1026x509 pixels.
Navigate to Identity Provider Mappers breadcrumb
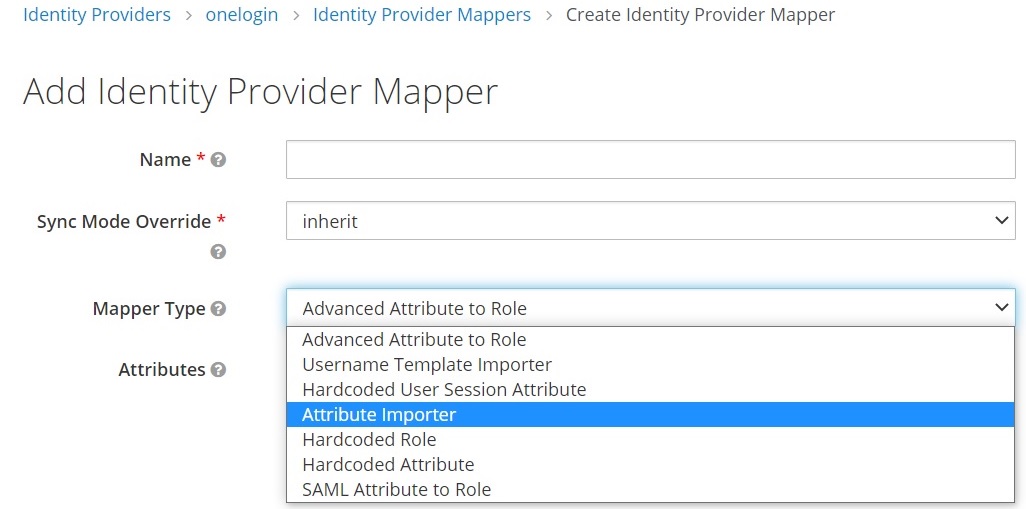(422, 15)
